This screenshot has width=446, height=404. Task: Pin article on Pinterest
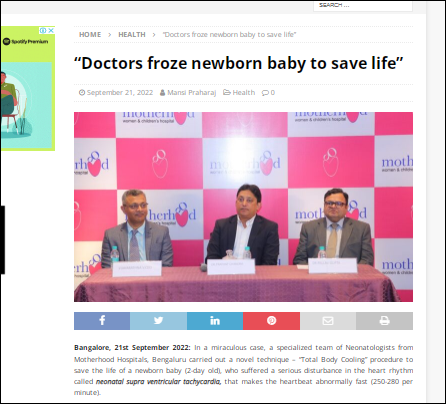[x=271, y=321]
